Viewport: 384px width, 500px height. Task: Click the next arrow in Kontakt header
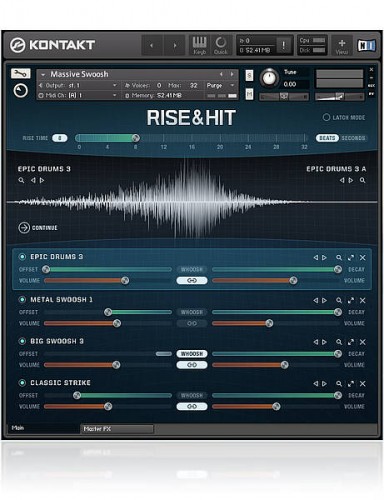[x=174, y=45]
